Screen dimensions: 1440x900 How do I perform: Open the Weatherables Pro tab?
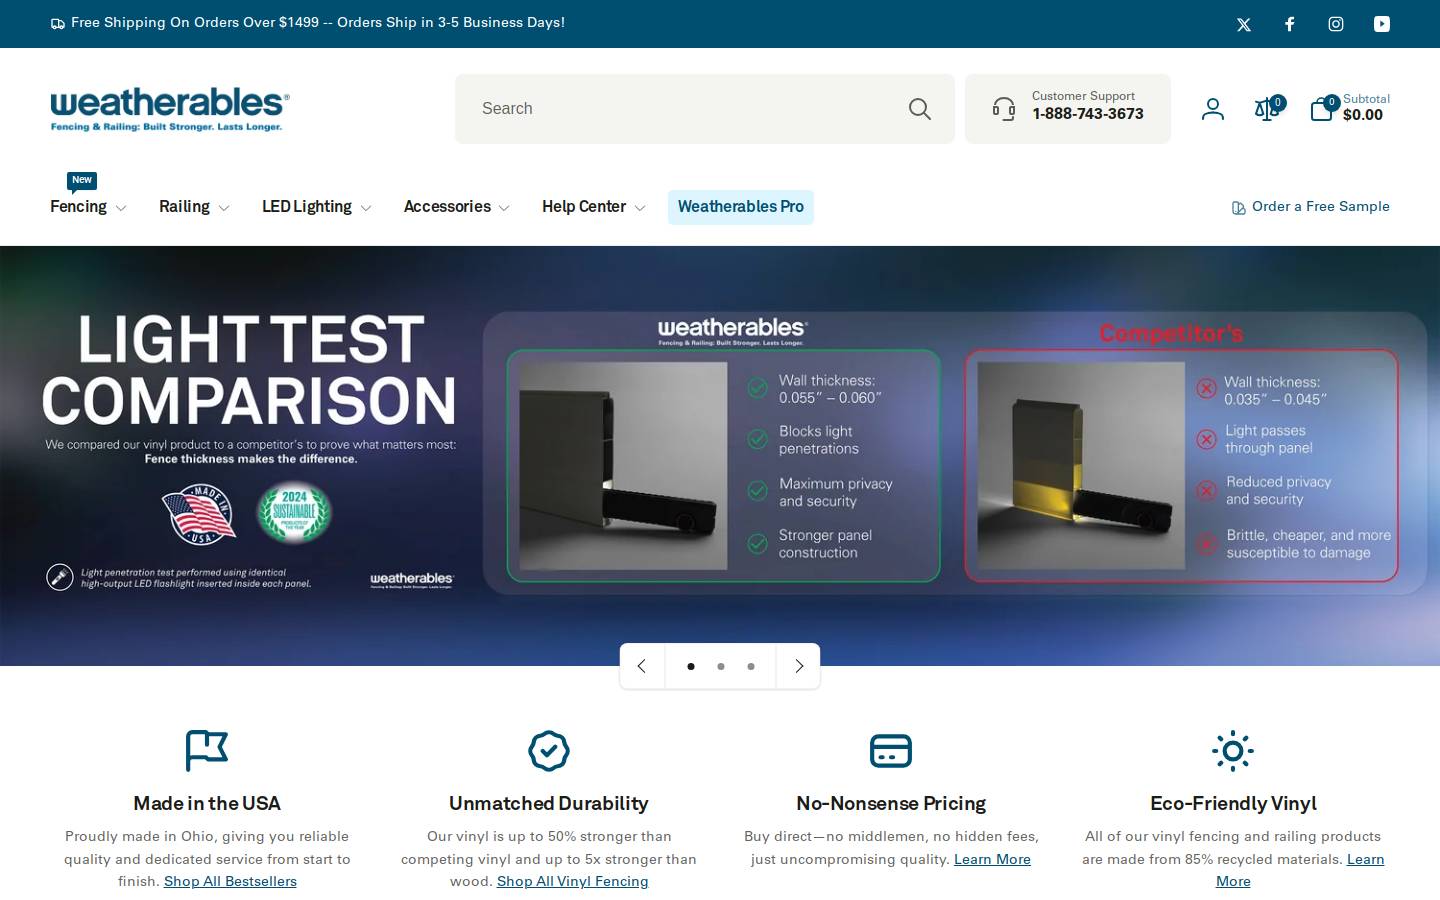pos(741,207)
